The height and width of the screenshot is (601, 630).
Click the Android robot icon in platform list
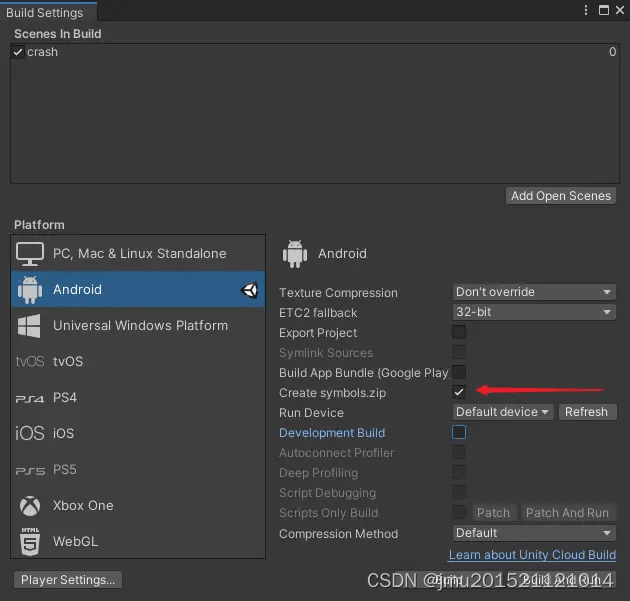click(x=30, y=290)
